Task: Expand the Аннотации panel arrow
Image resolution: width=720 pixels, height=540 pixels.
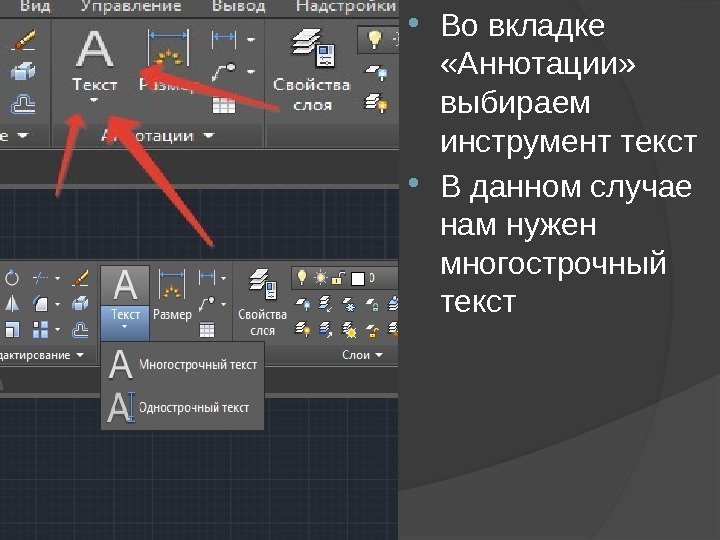Action: 209,135
